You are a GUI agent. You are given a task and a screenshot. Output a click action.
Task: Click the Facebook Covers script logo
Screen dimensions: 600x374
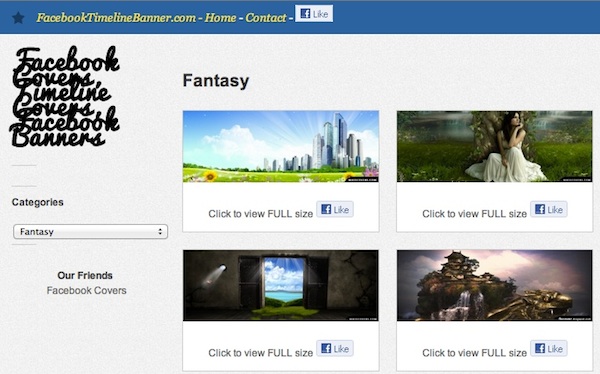(x=65, y=96)
